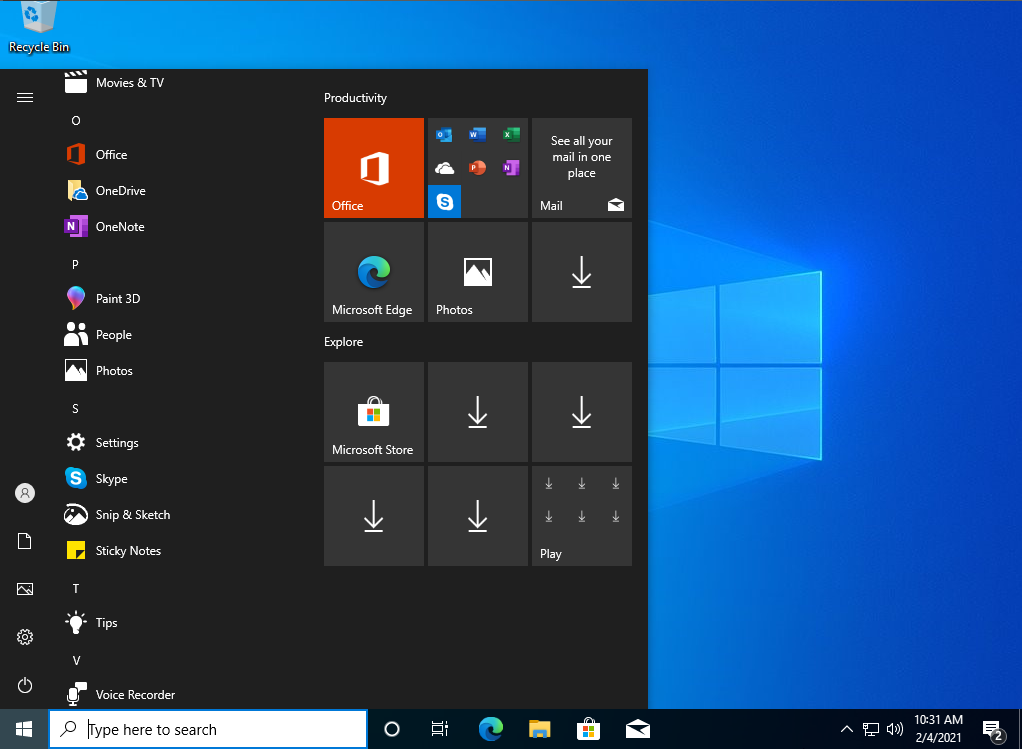Open the small Excel tile

click(511, 135)
